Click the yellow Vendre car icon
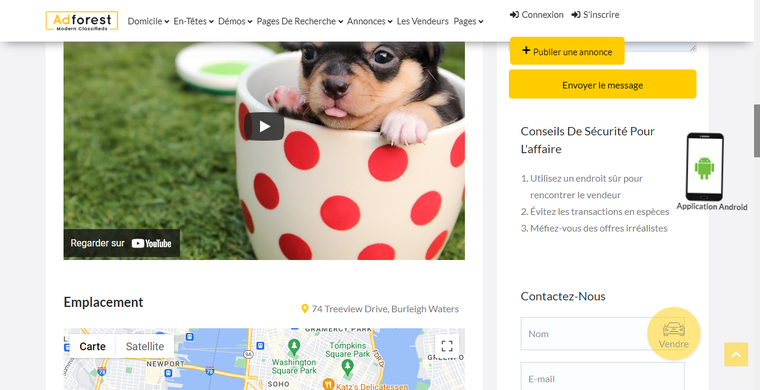The height and width of the screenshot is (390, 760). click(x=674, y=329)
